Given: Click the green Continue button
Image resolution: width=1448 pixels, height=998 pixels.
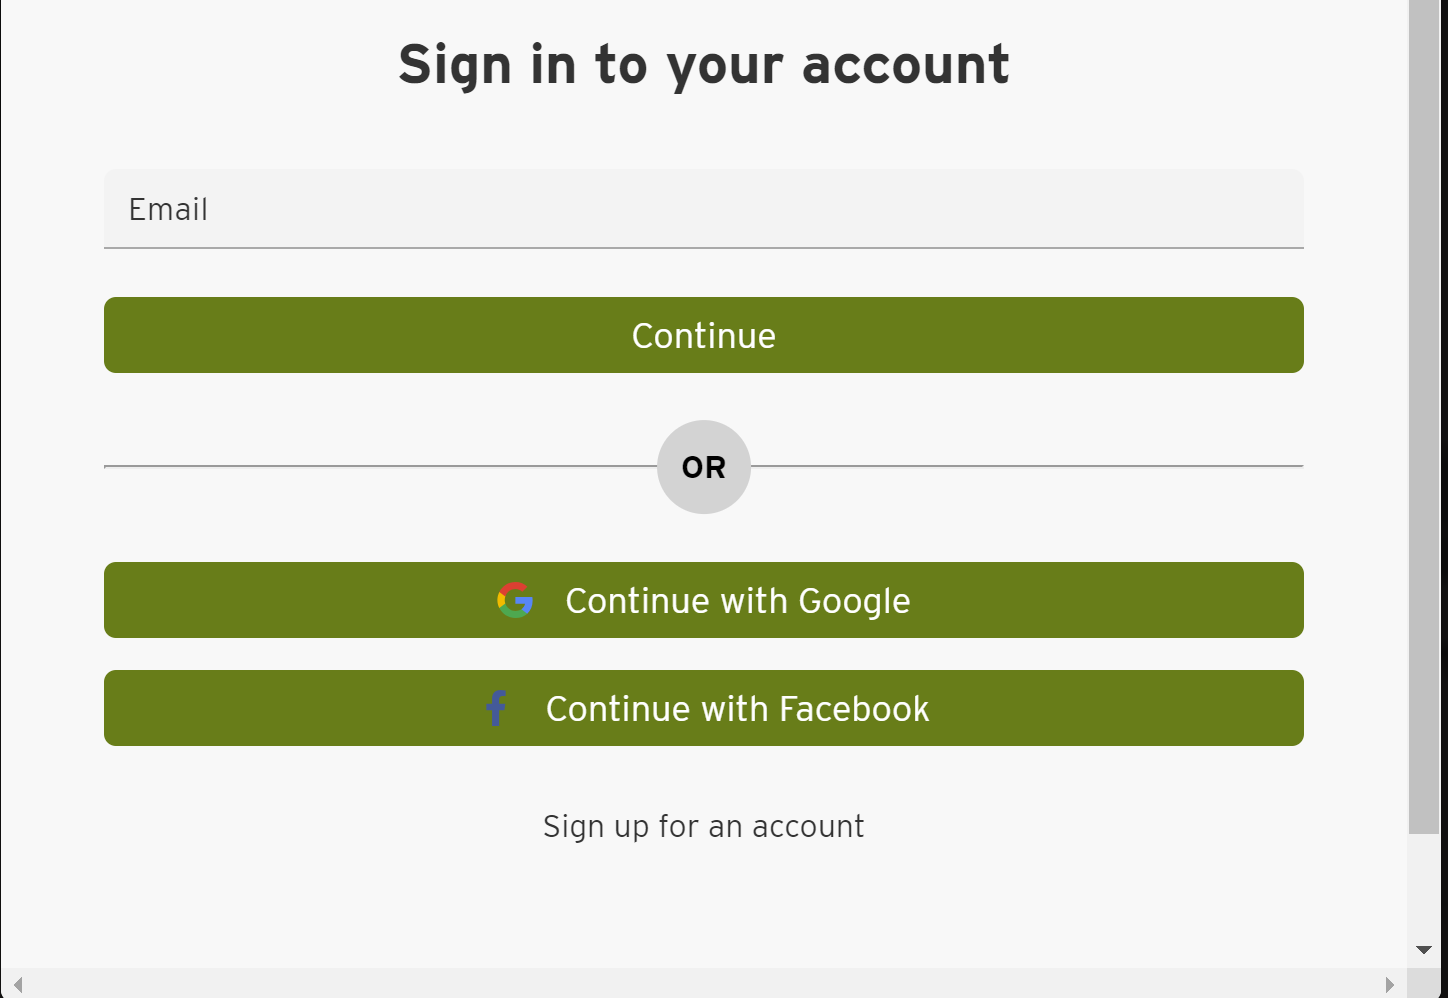Looking at the screenshot, I should point(704,335).
